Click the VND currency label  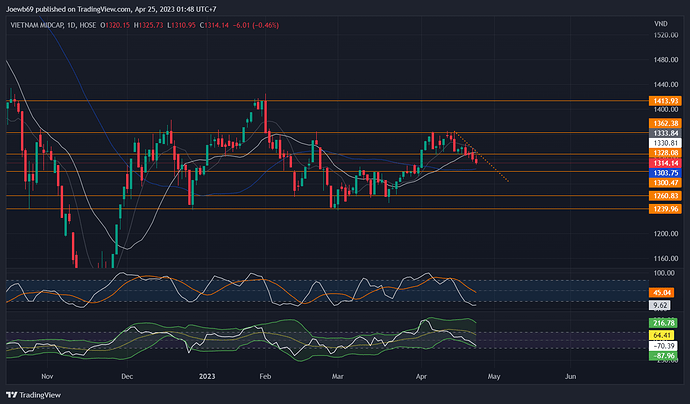click(x=660, y=22)
